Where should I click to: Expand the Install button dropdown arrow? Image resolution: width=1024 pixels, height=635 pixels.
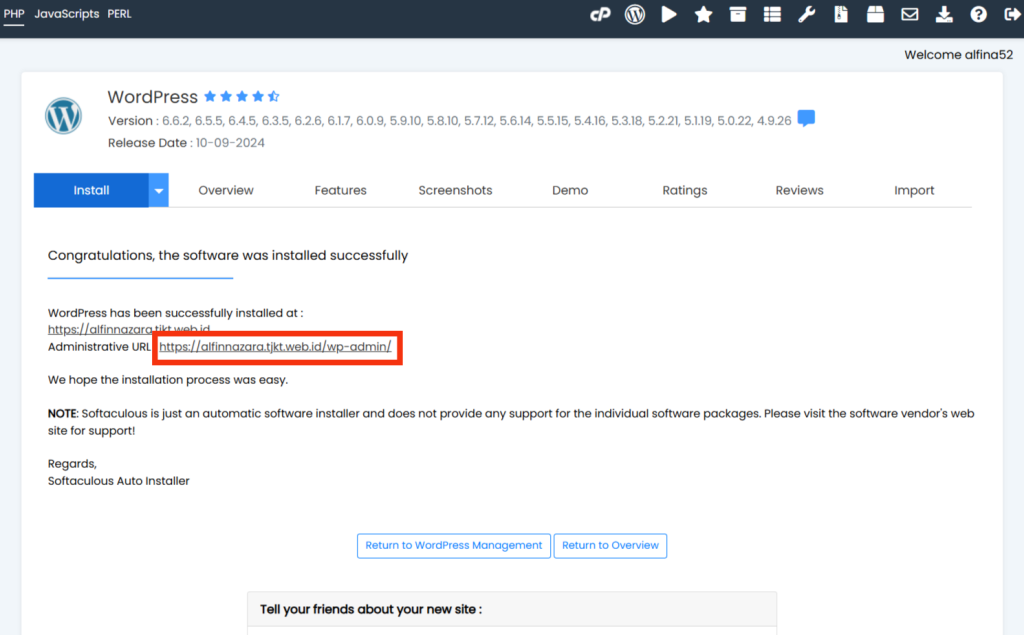tap(158, 190)
